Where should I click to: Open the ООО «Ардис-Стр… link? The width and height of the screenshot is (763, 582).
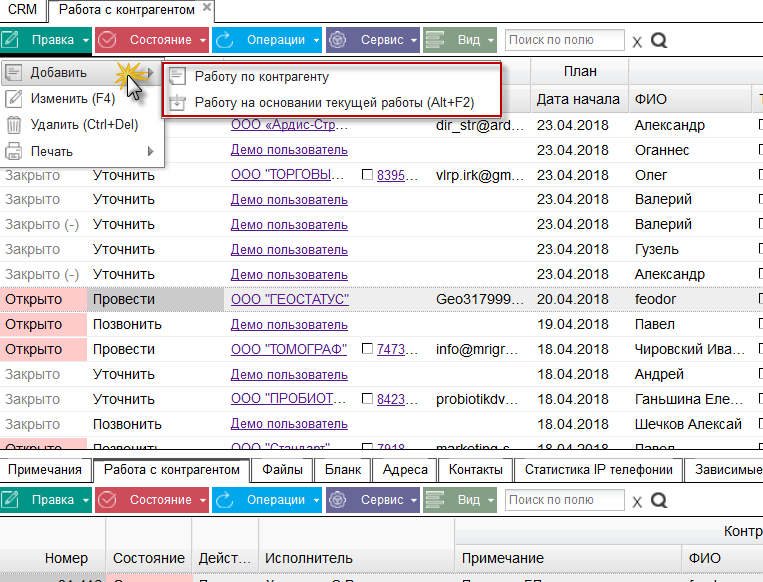[289, 125]
